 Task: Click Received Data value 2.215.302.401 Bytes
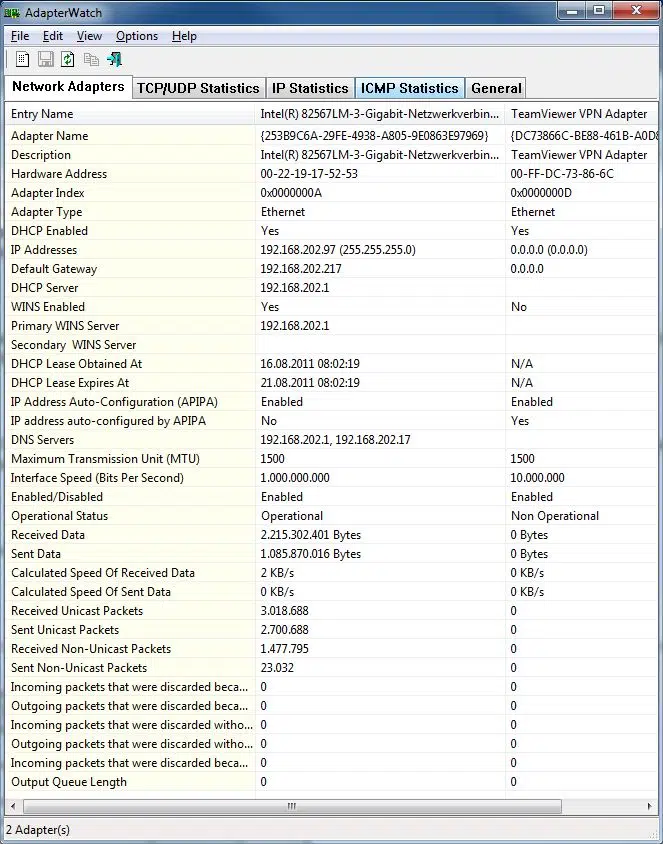(311, 535)
